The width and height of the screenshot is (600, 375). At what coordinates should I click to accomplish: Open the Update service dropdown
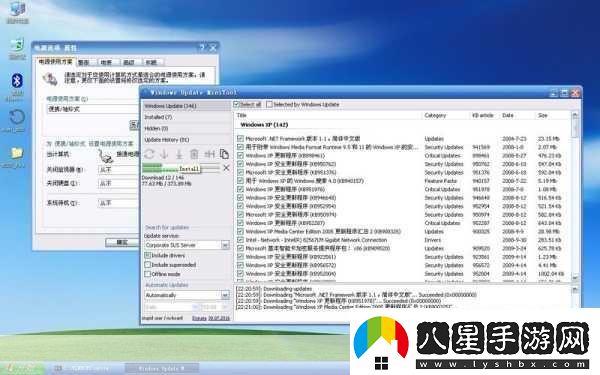pyautogui.click(x=225, y=245)
